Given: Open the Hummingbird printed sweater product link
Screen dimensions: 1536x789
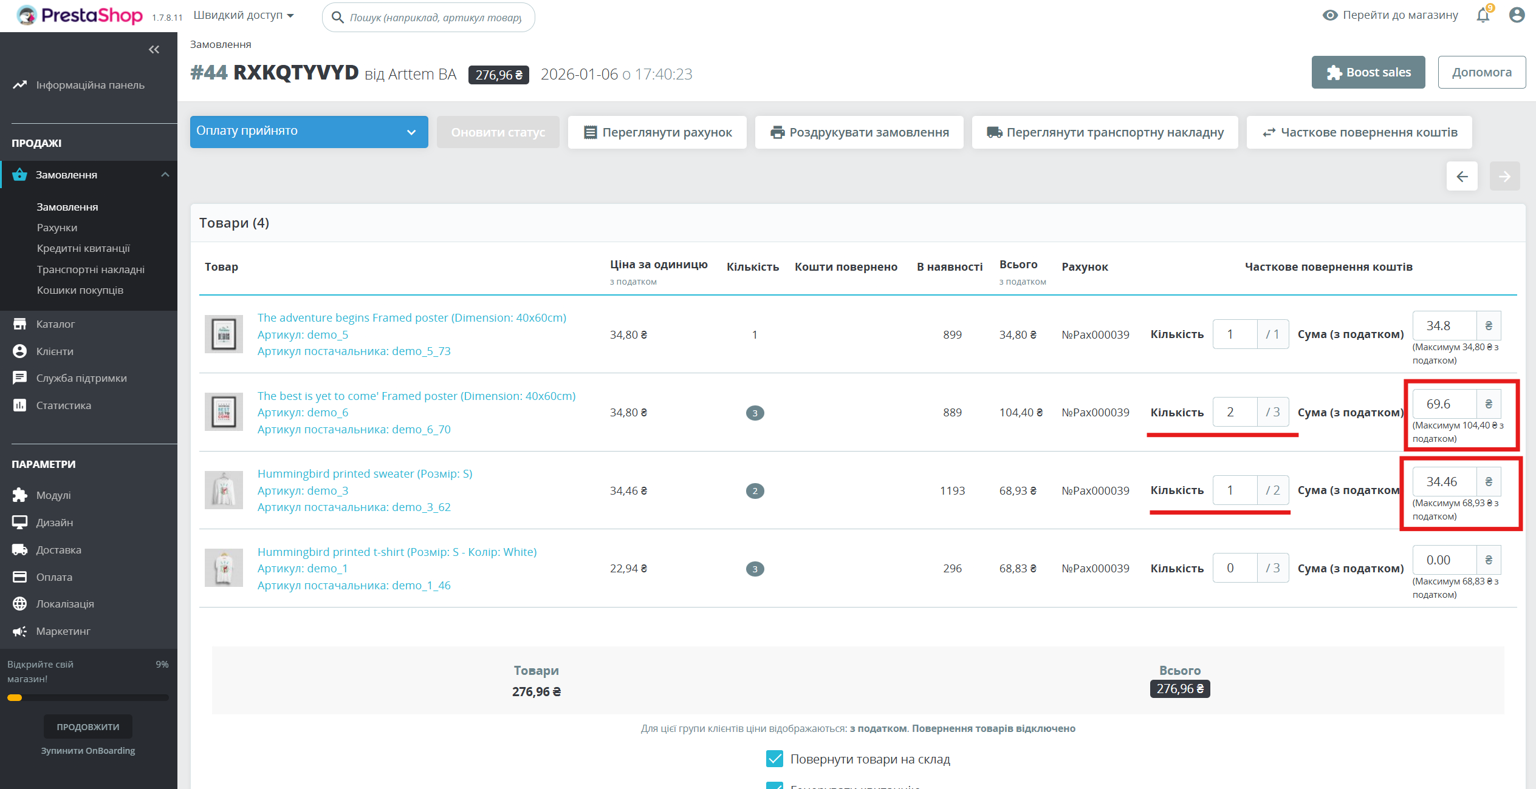Looking at the screenshot, I should click(364, 474).
